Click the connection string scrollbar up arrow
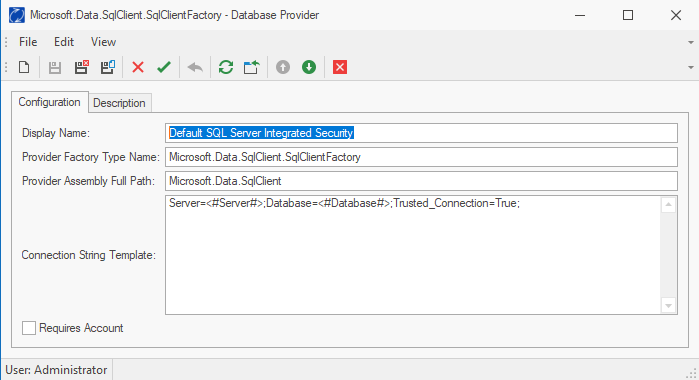Viewport: 699px width, 380px height. tap(668, 205)
